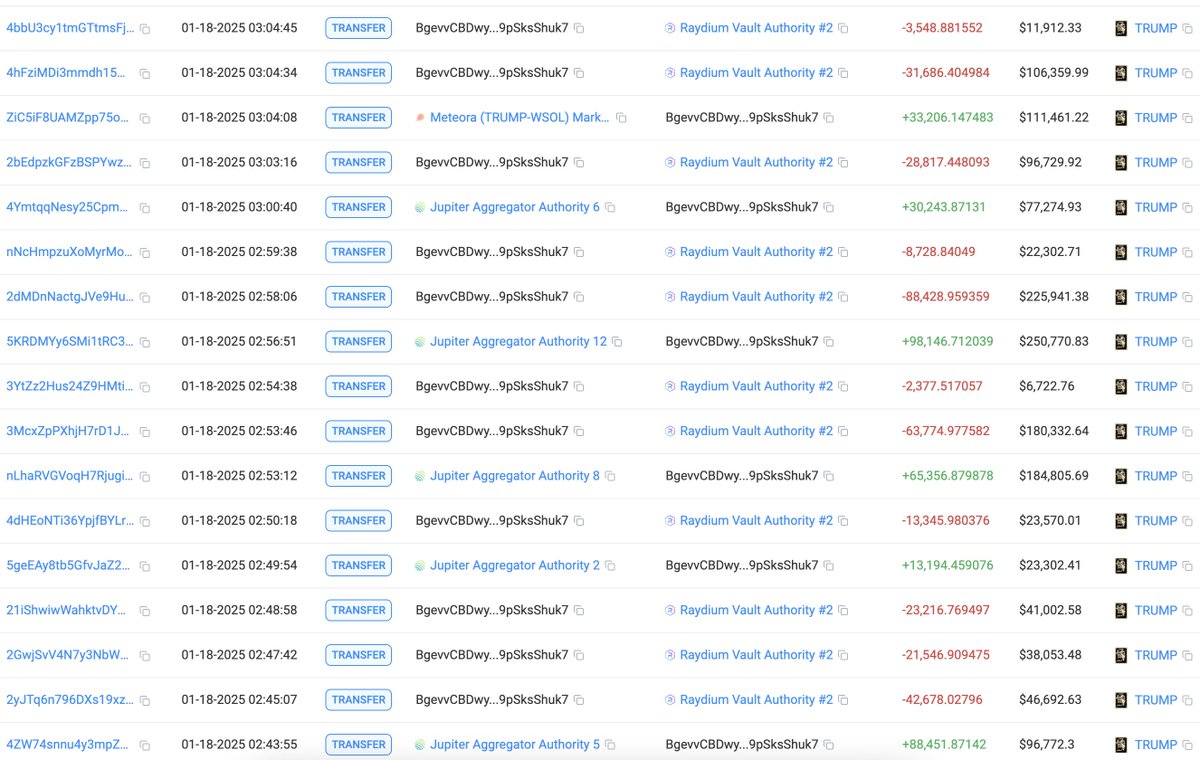Screen dimensions: 1200x760
Task: Click the TRANSFER badge at 03:04:45
Action: click(358, 28)
